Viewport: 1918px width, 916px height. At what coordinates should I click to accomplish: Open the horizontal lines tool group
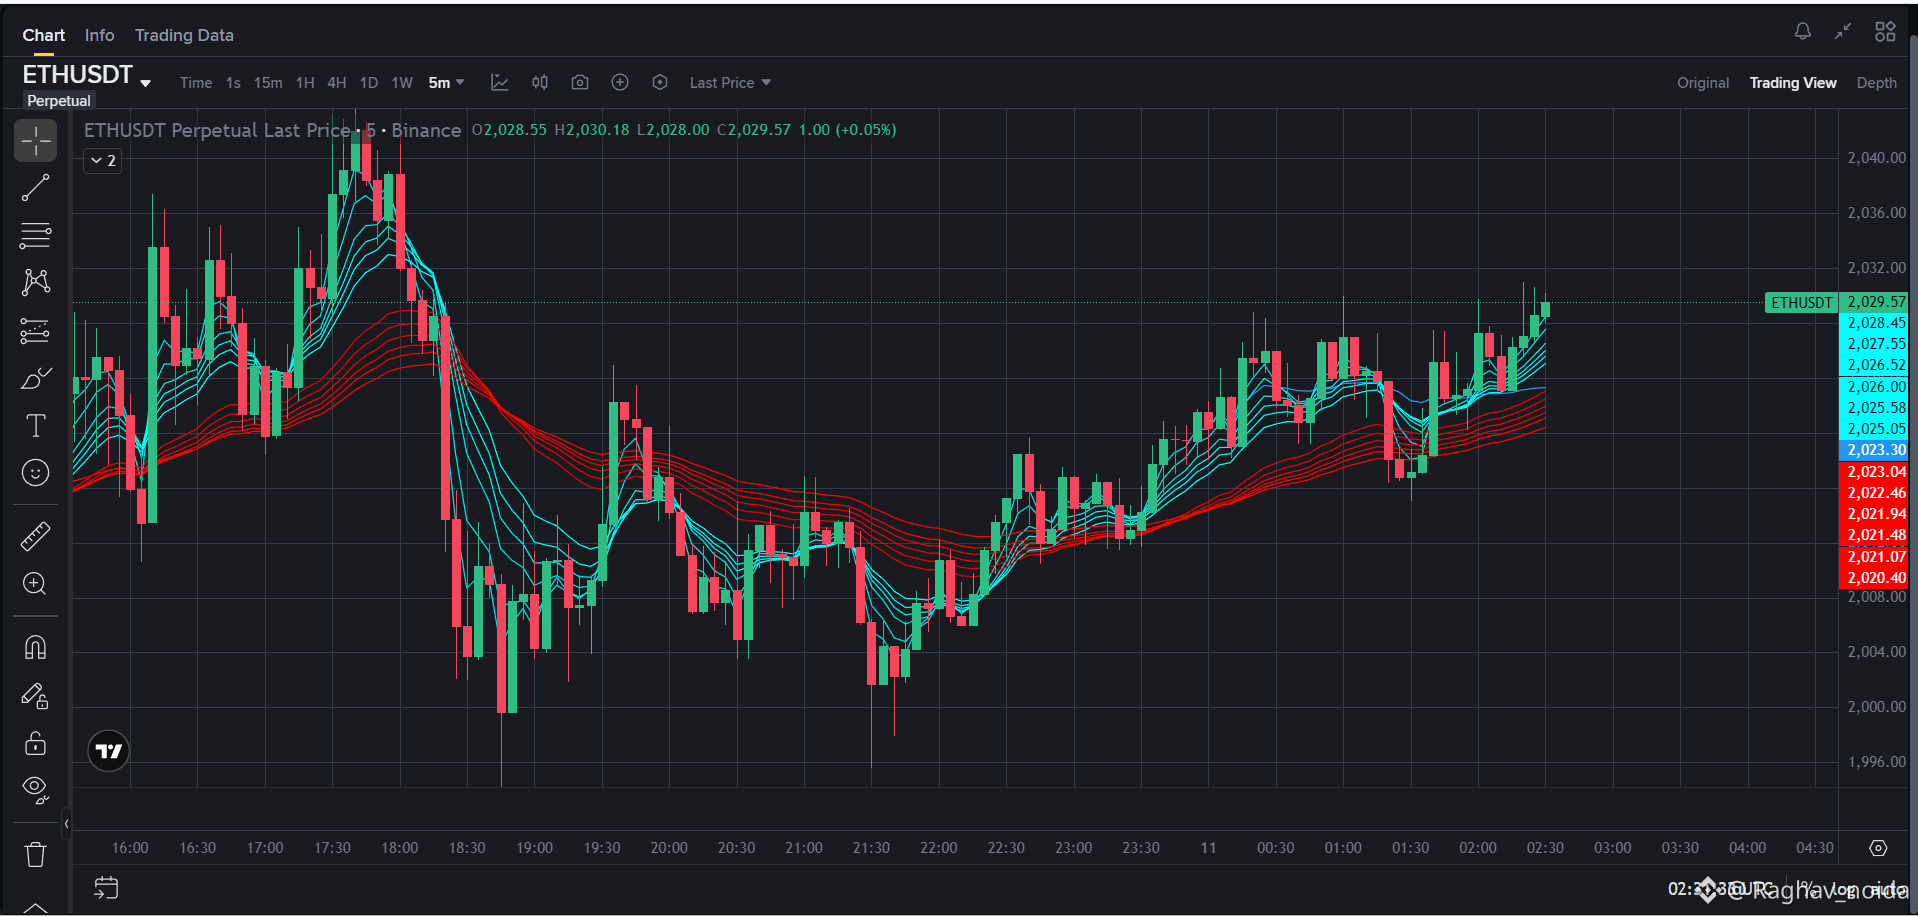(x=35, y=236)
